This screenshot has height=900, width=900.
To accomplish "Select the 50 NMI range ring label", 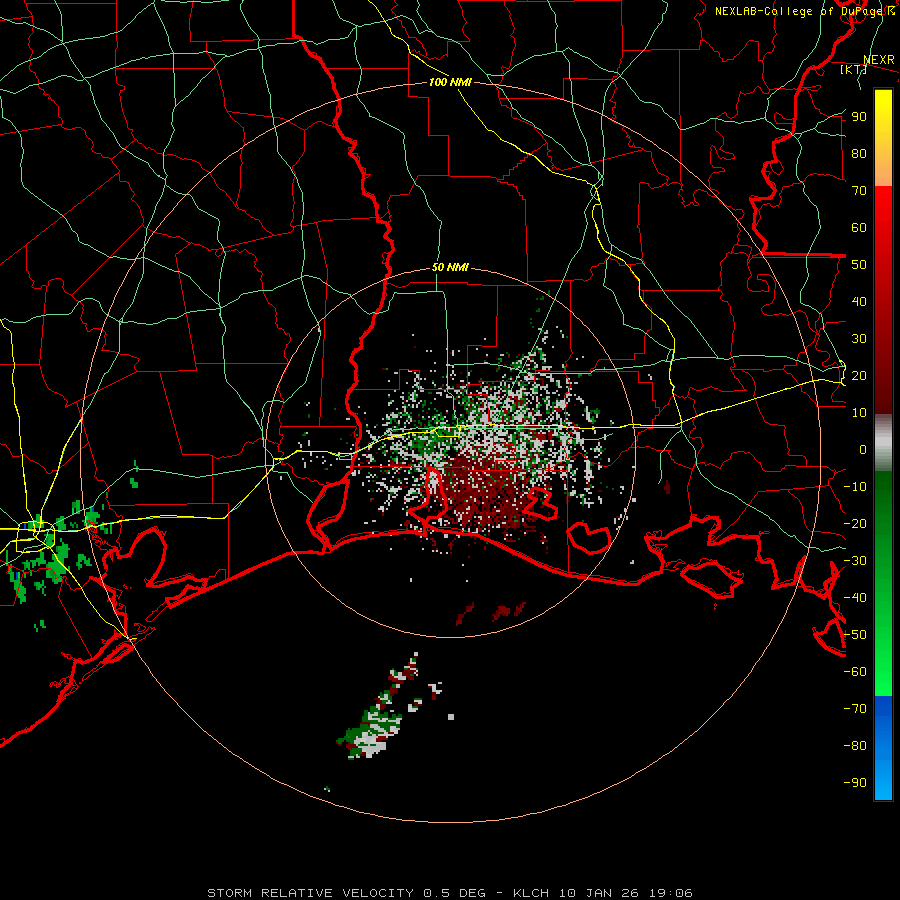I will [x=450, y=267].
